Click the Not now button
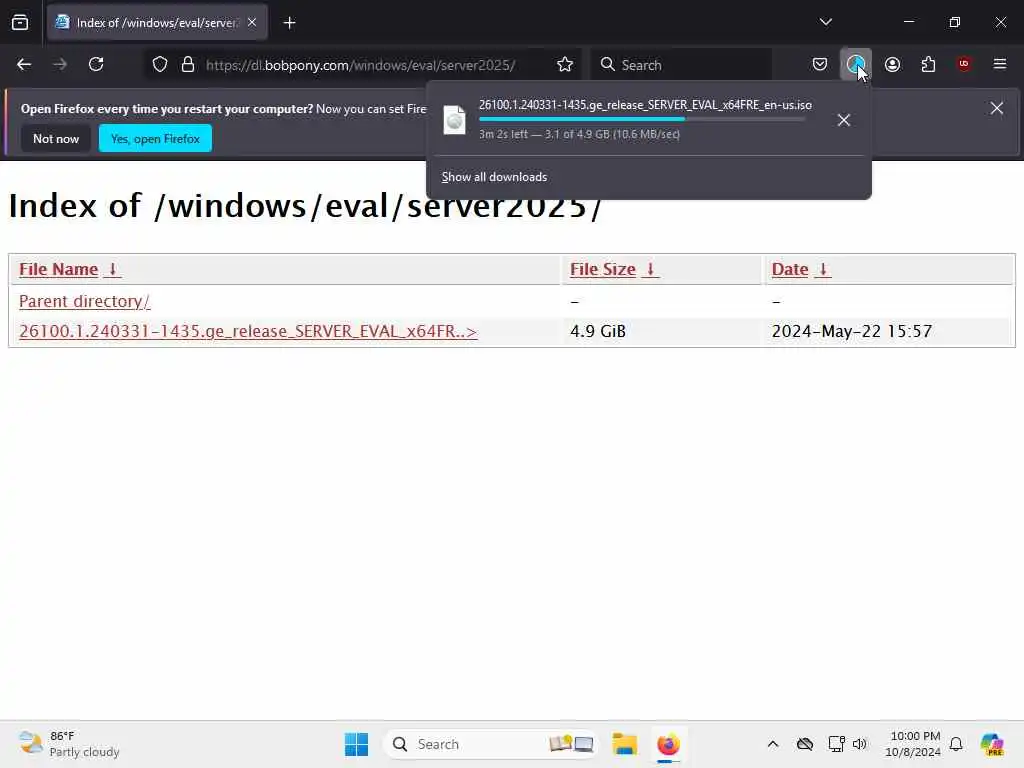This screenshot has width=1024, height=768. pos(56,138)
